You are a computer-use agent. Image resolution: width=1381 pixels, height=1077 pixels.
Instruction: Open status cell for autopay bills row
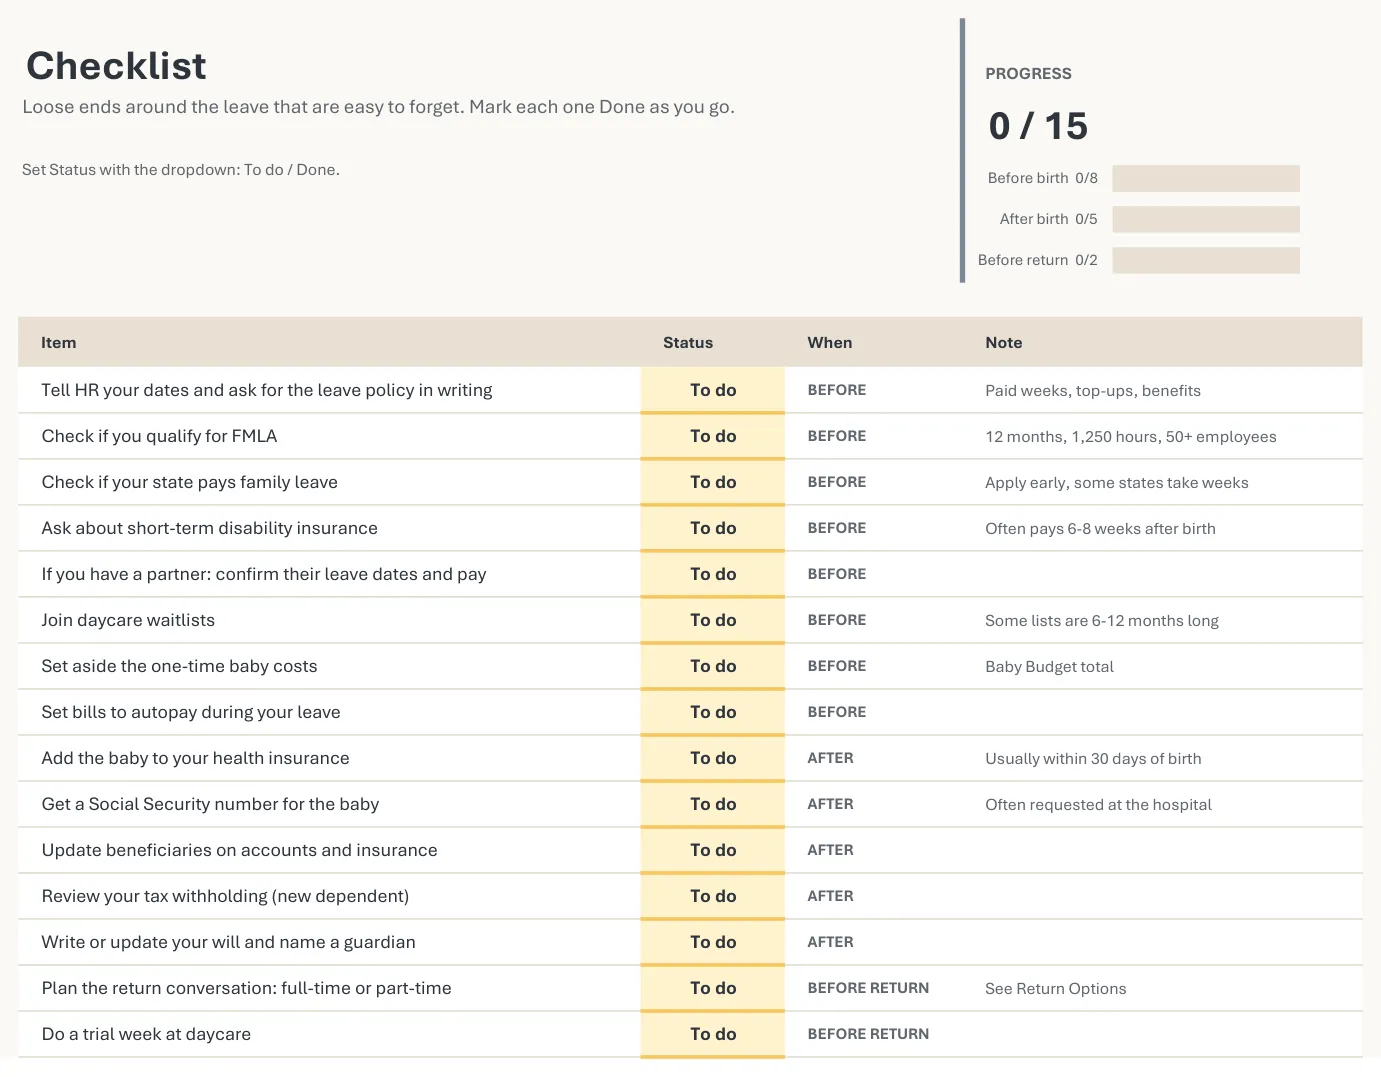click(712, 712)
